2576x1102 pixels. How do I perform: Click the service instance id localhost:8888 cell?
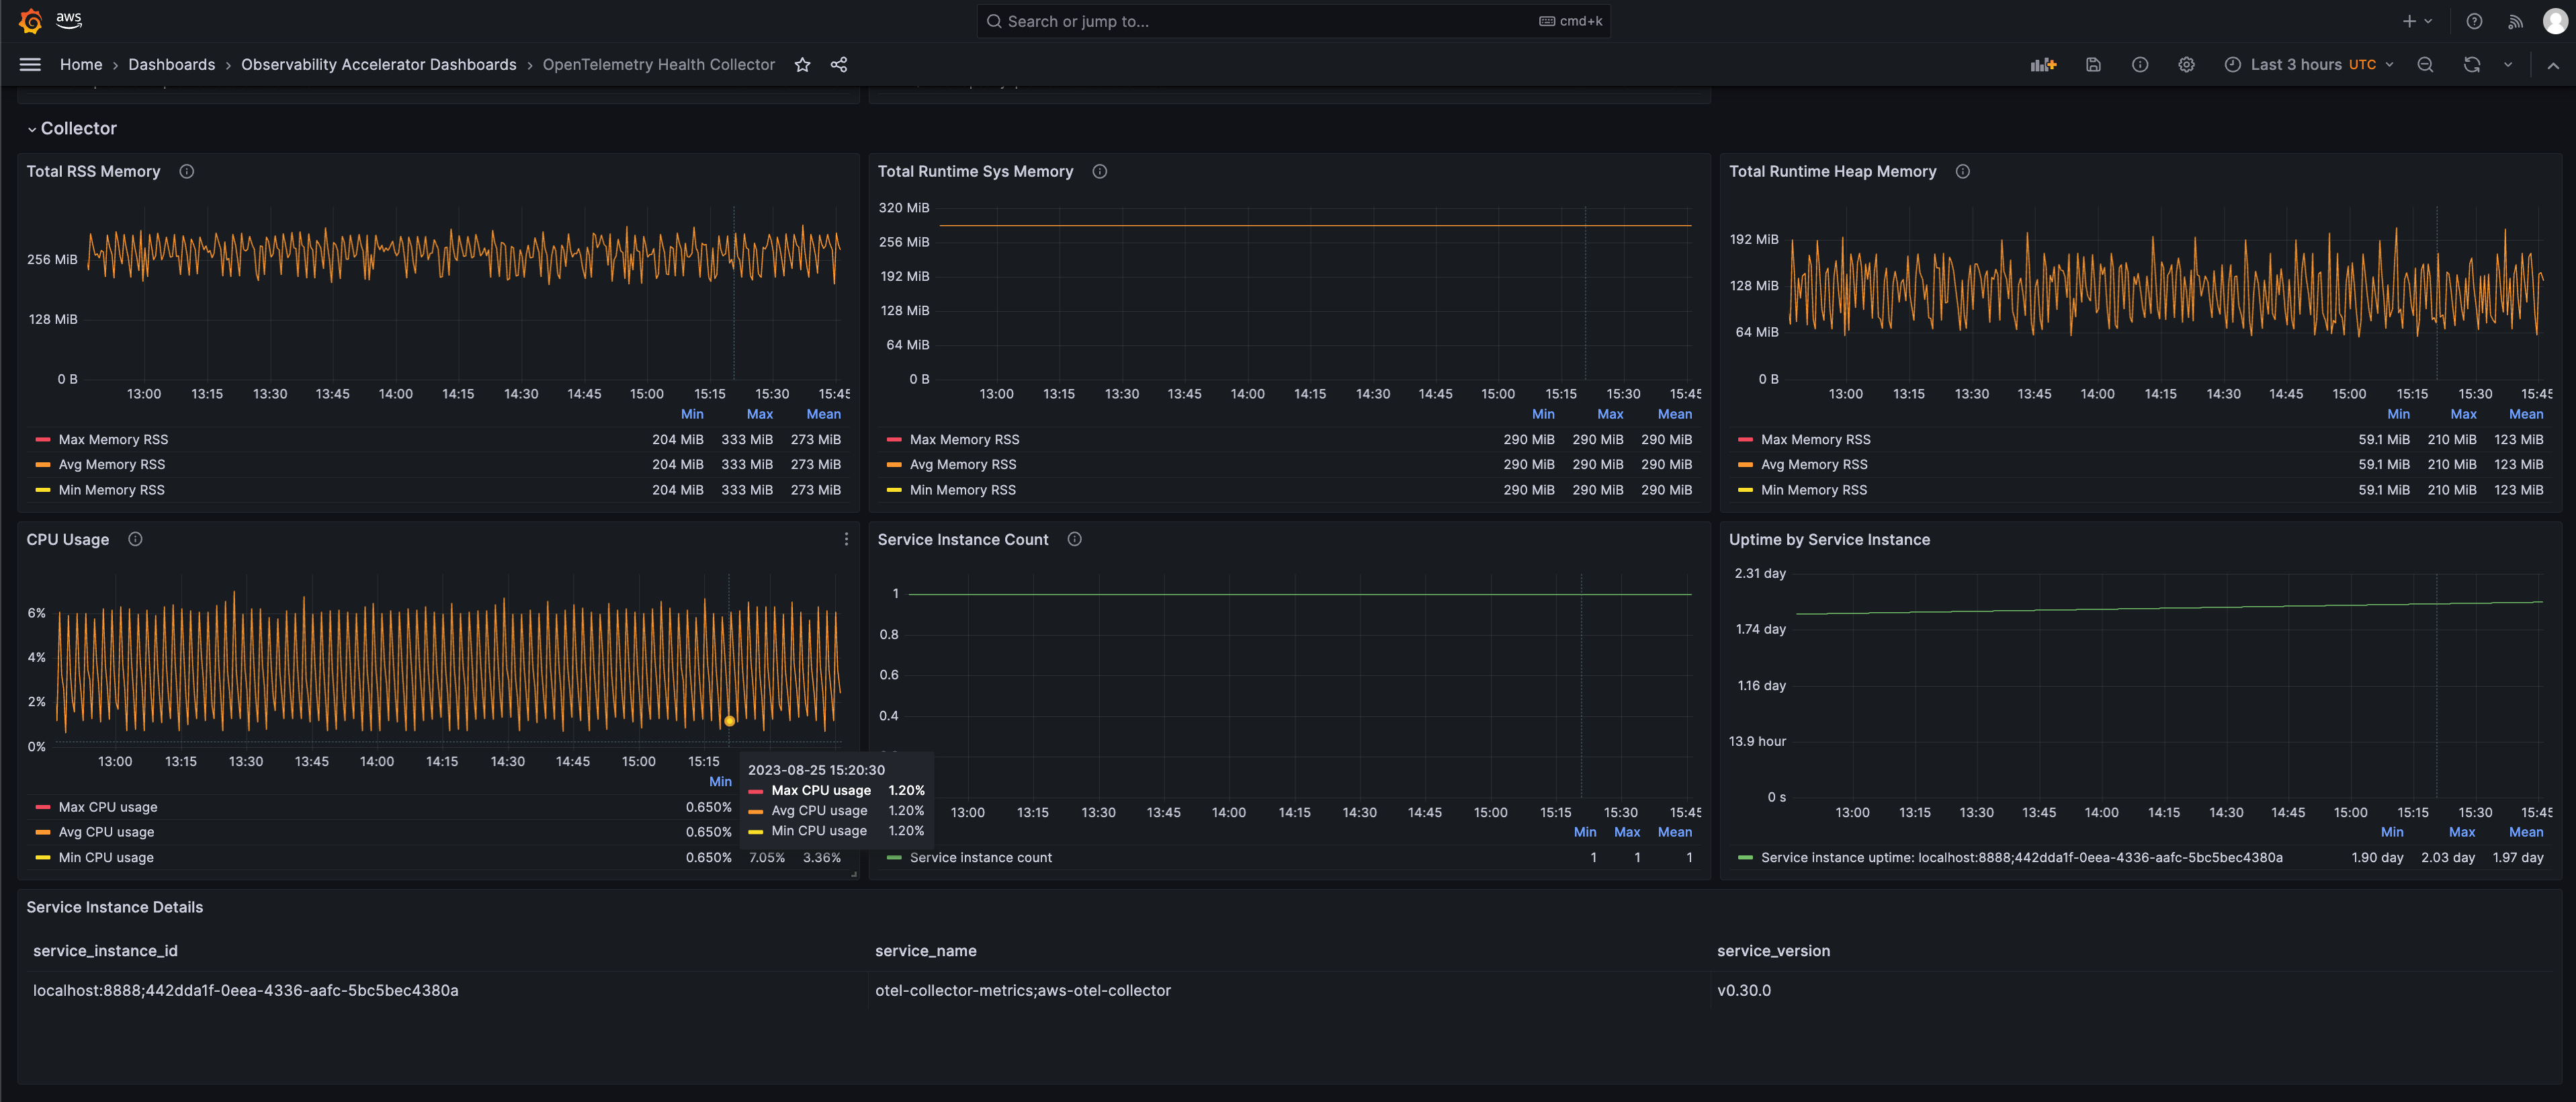(x=246, y=990)
